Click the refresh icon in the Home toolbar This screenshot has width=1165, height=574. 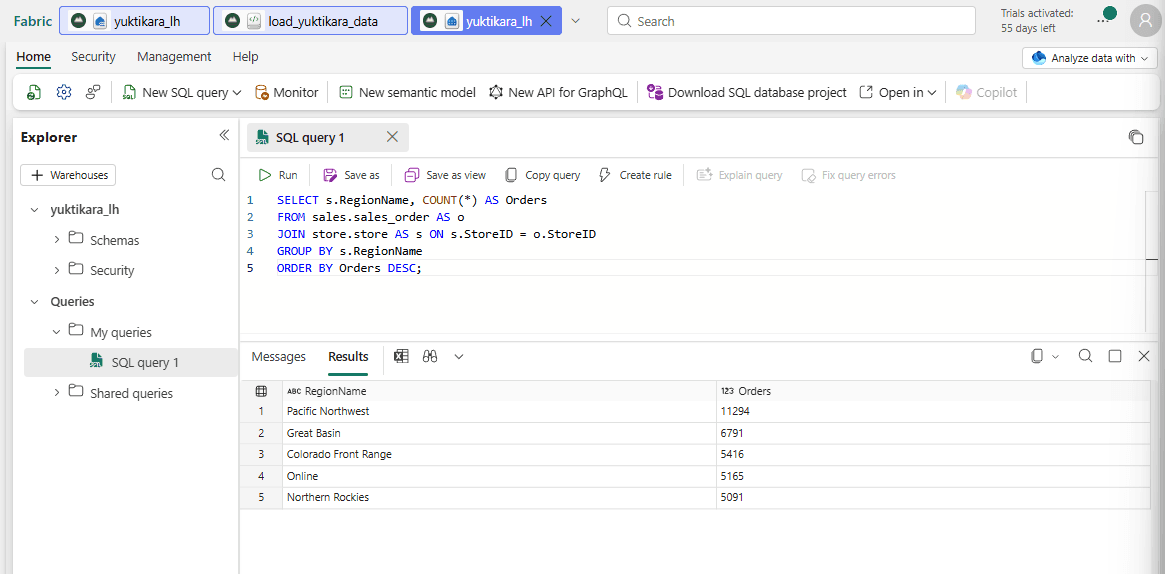coord(33,93)
